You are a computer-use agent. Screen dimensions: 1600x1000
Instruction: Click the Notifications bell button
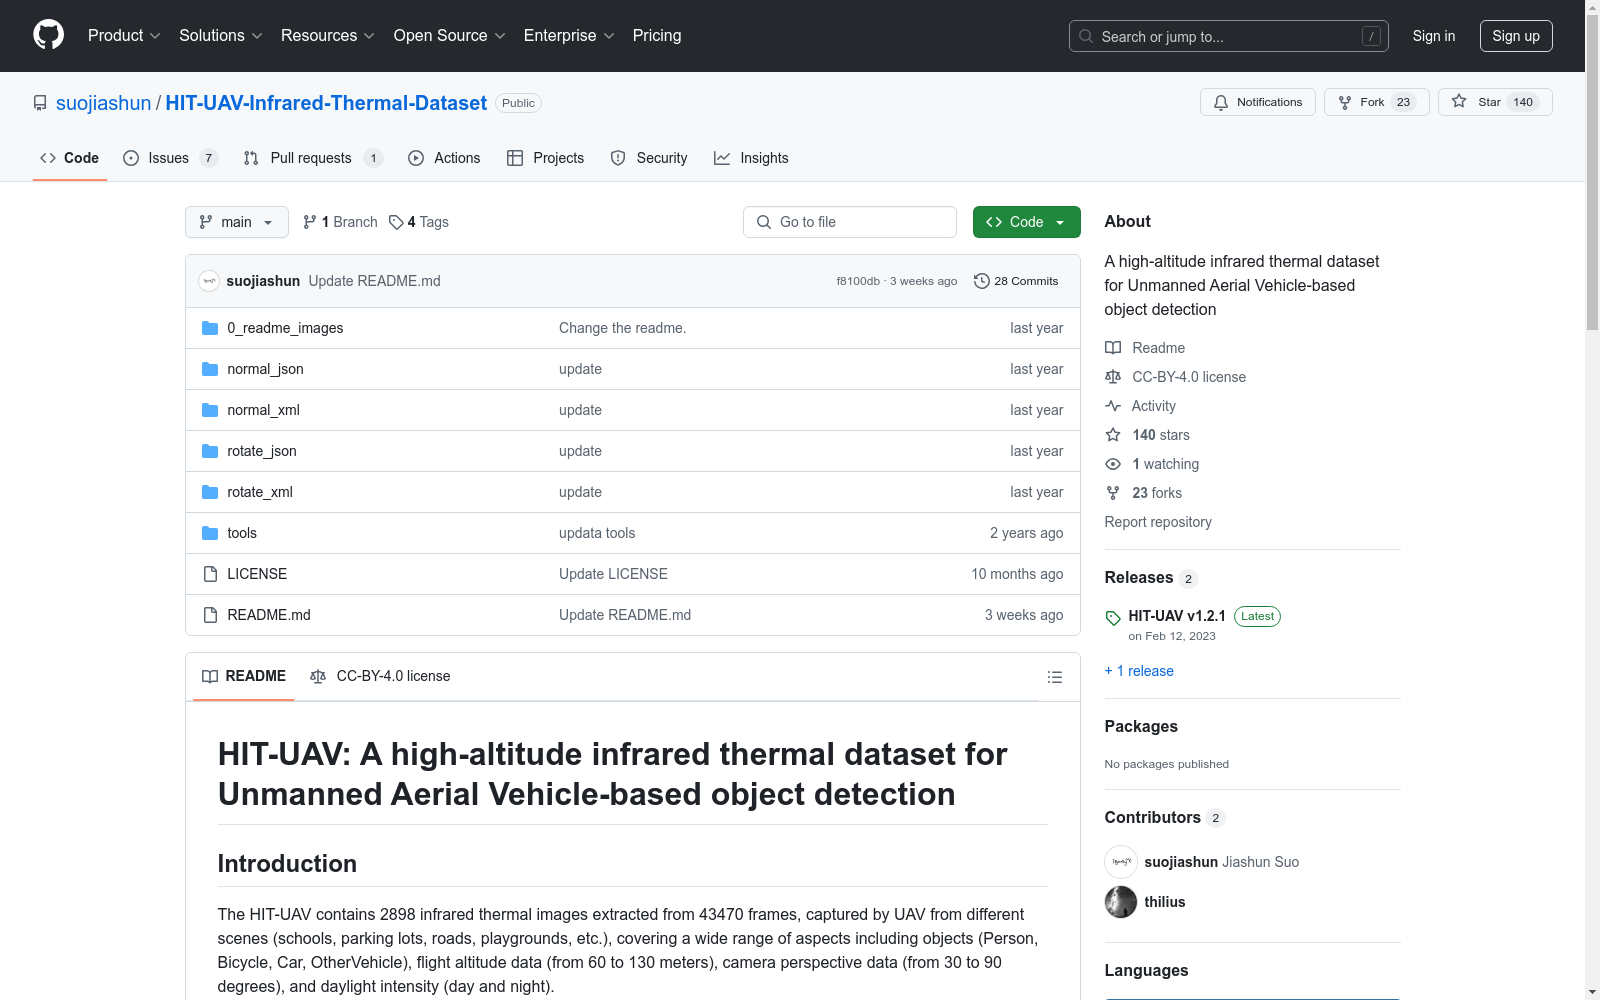1257,102
